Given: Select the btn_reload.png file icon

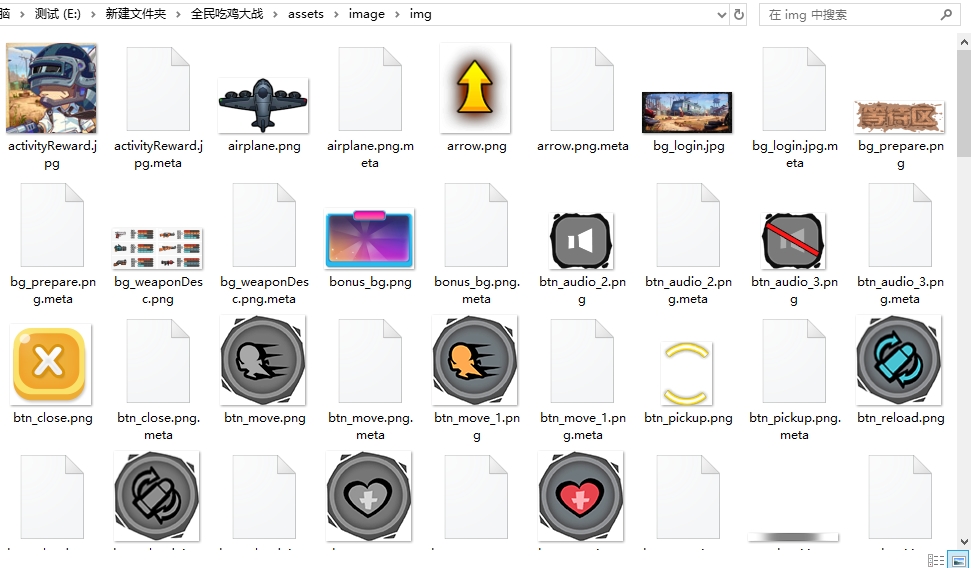Looking at the screenshot, I should pos(899,360).
